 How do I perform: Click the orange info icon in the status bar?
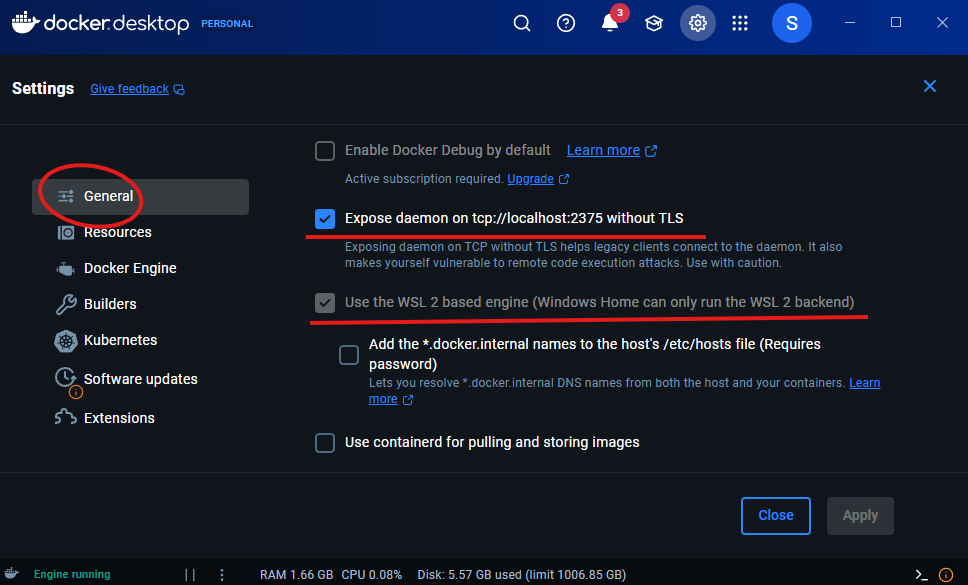tap(945, 575)
